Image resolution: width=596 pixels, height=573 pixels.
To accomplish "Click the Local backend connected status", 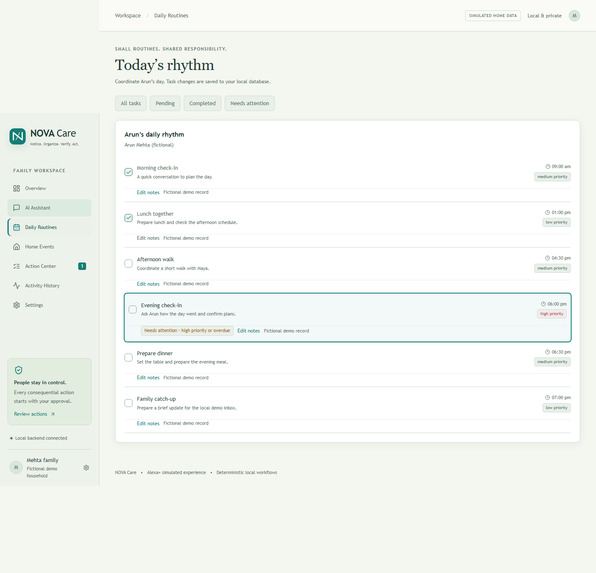I will click(x=39, y=438).
